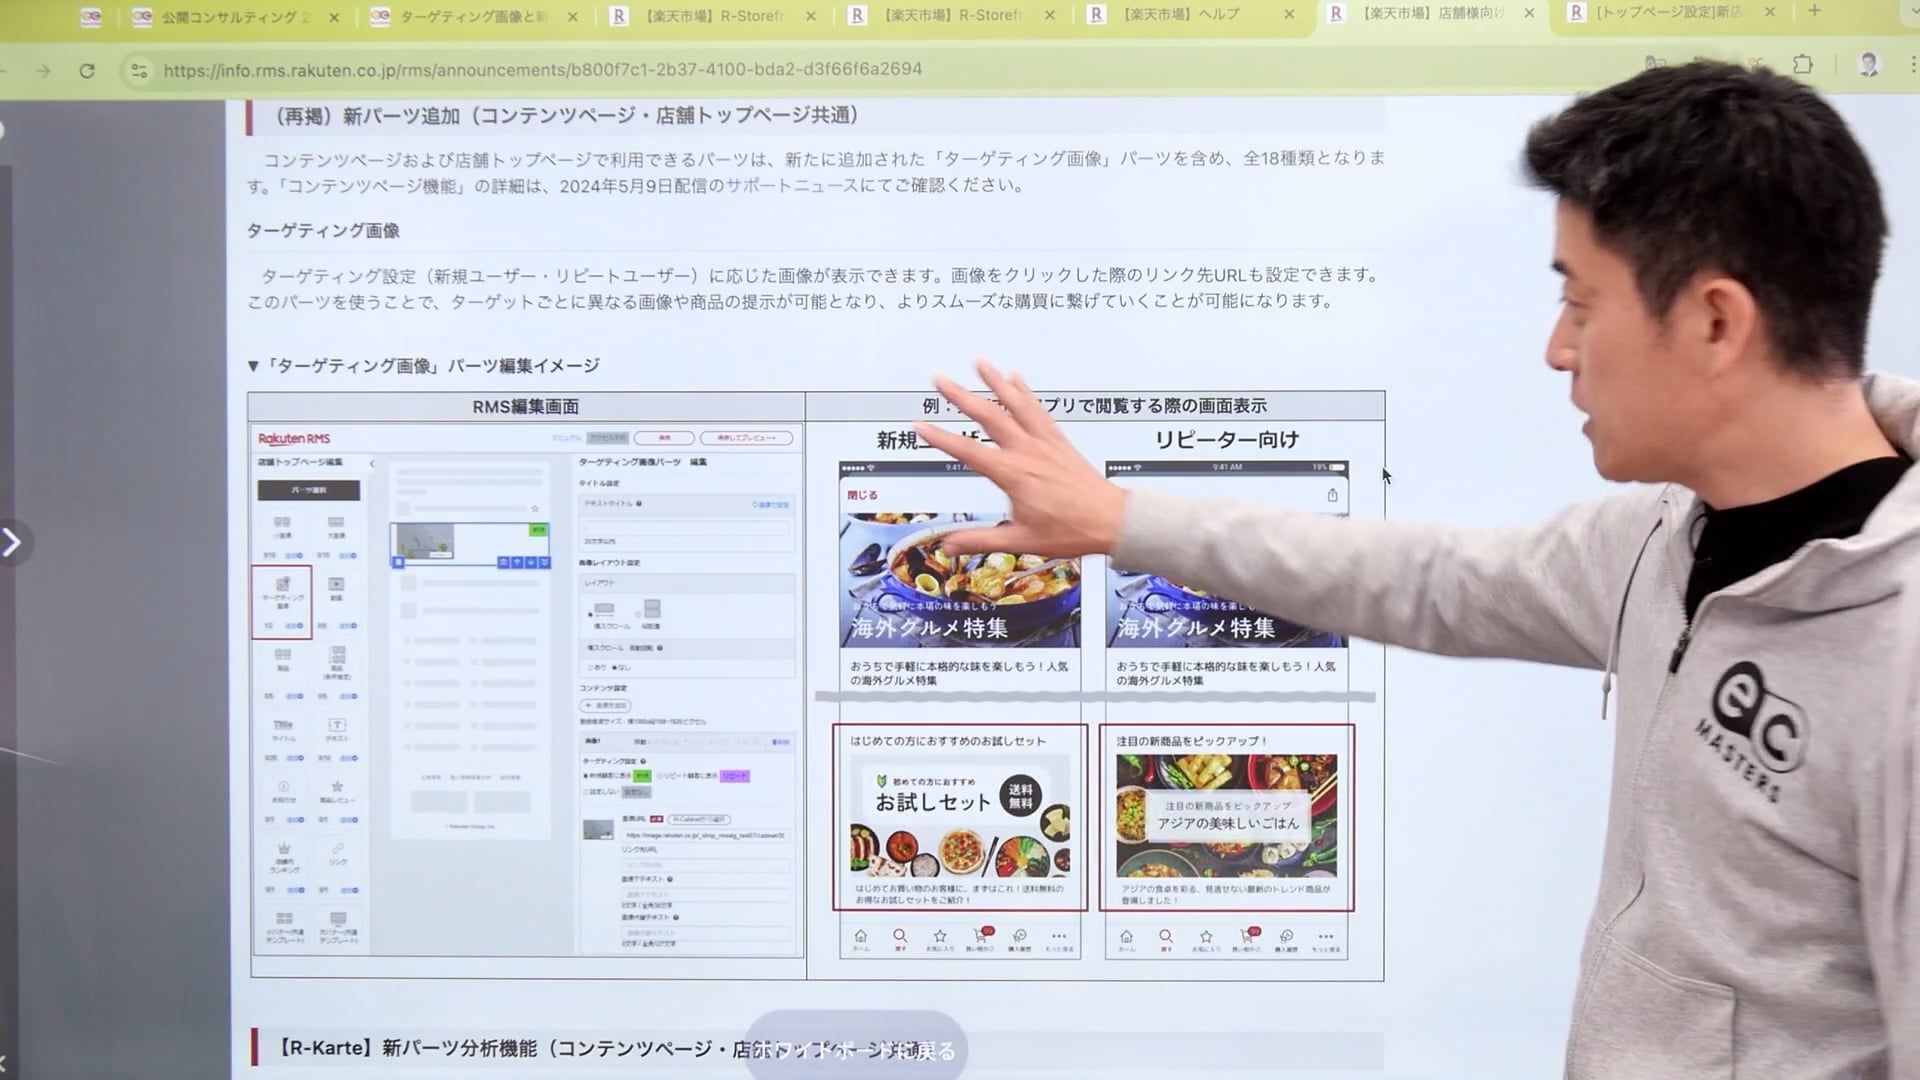
Task: Close the ターゲティング画像と tab
Action: tap(572, 16)
